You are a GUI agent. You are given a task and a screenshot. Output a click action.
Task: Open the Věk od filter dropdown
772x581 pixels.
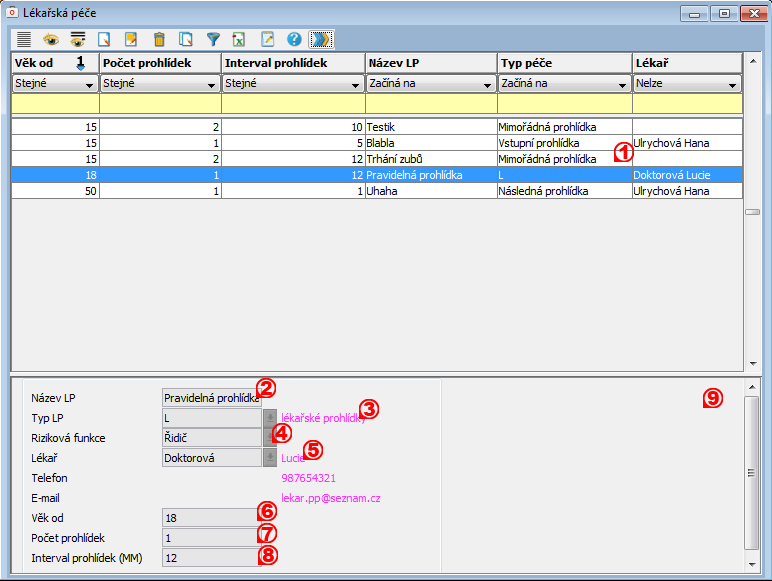(x=90, y=85)
